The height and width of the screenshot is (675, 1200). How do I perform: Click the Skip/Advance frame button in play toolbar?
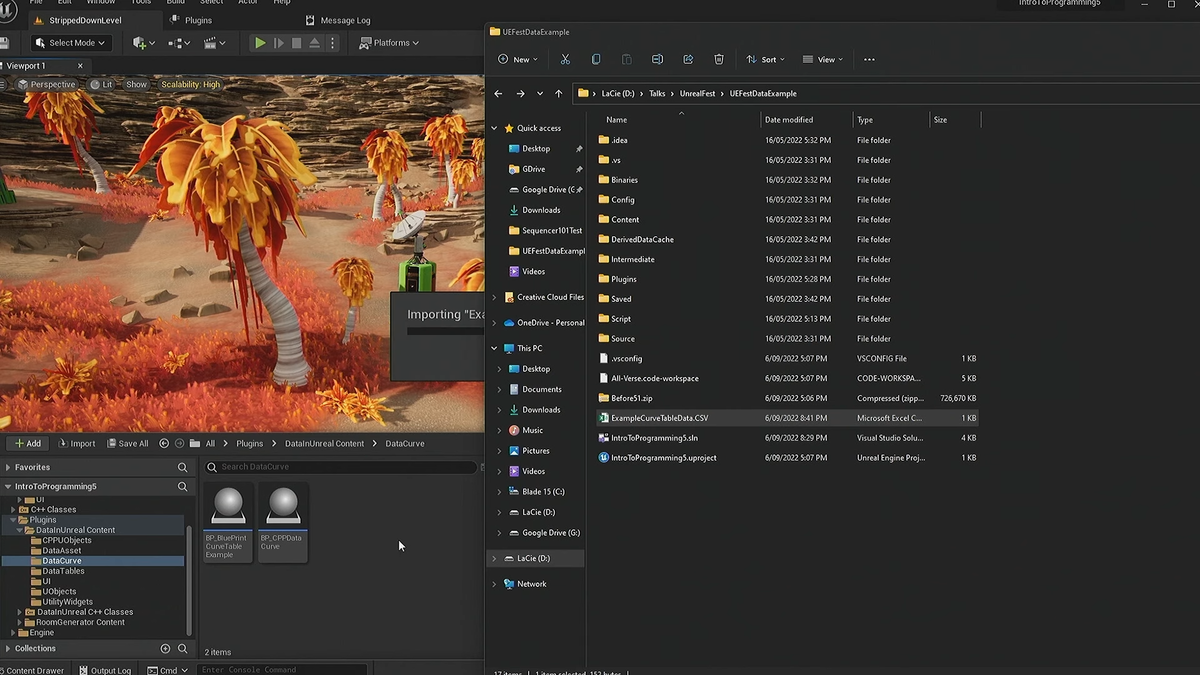click(x=279, y=43)
